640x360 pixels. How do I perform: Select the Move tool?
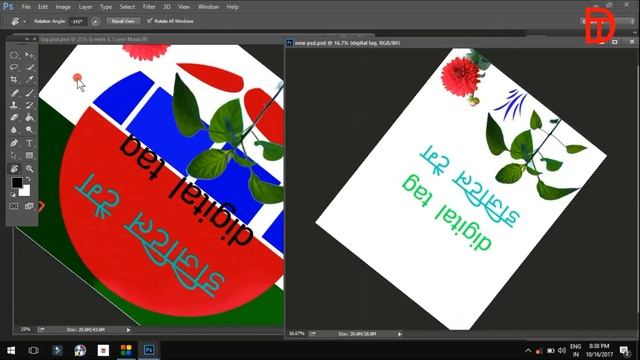[x=29, y=55]
